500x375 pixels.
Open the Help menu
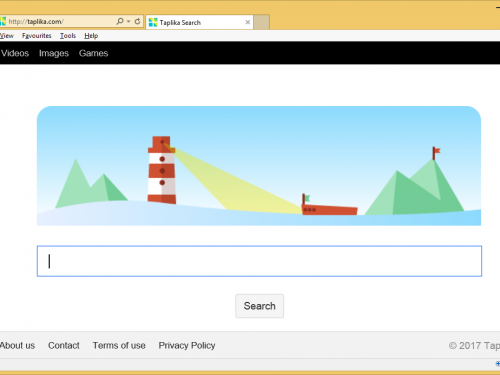click(91, 36)
